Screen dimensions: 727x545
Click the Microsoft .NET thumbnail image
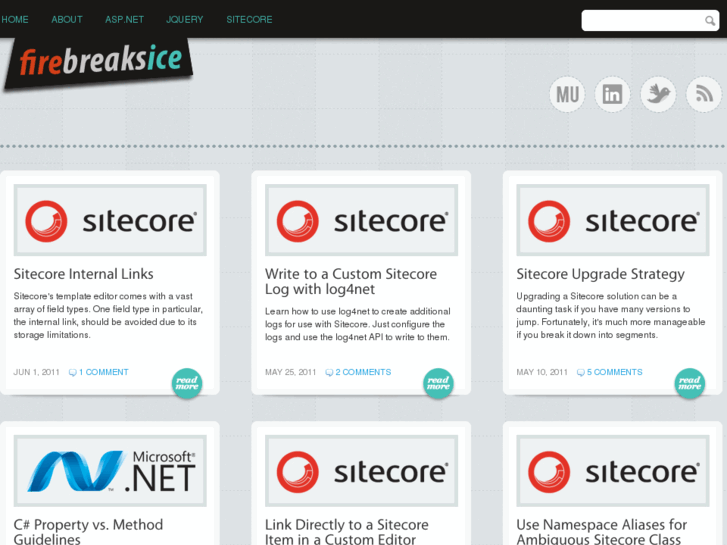point(110,471)
